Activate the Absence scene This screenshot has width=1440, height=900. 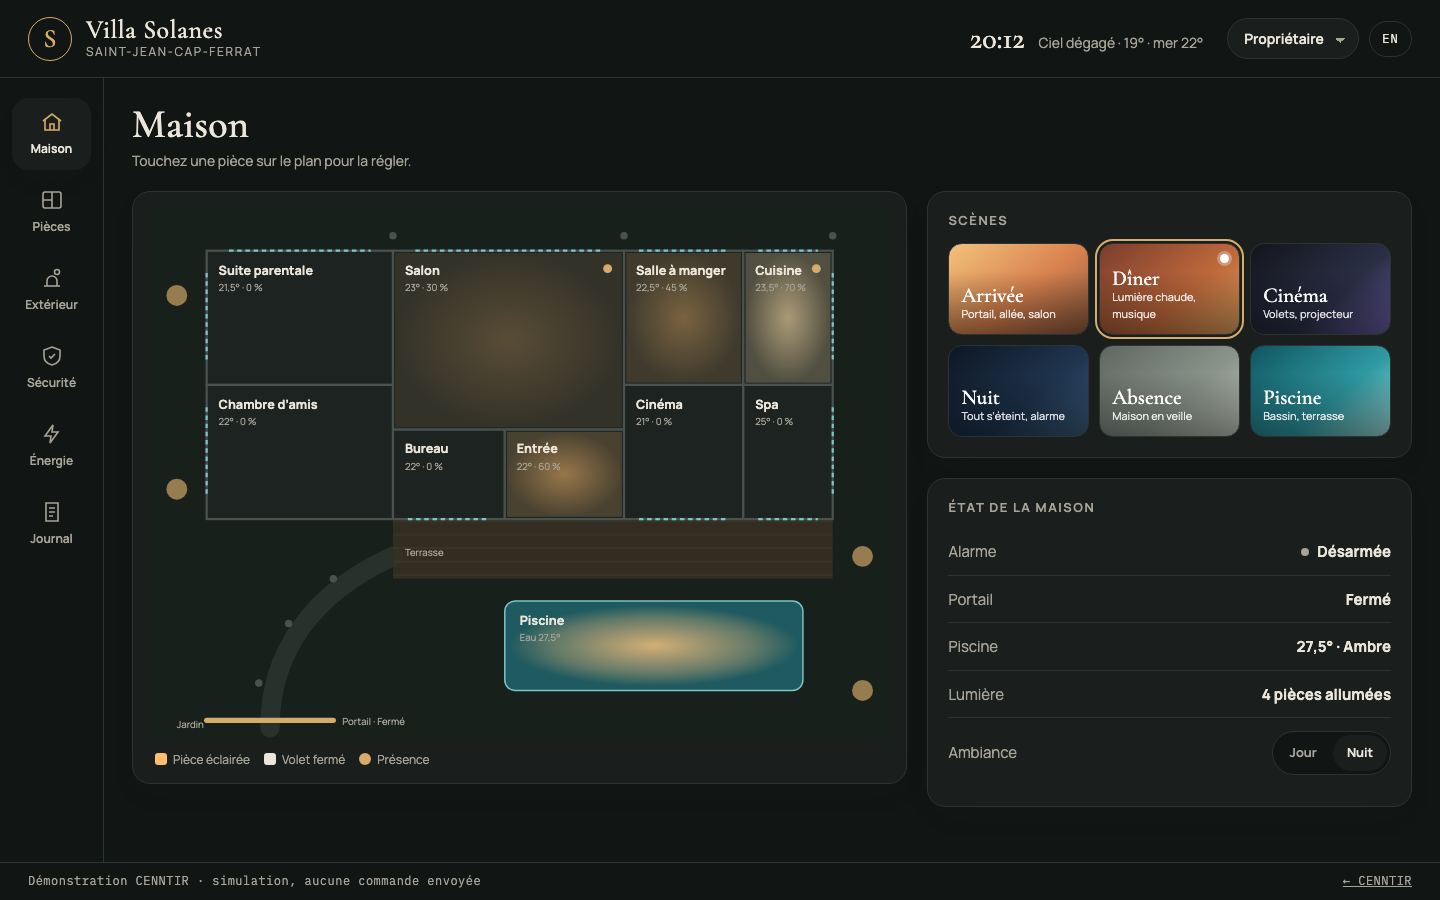pos(1169,391)
